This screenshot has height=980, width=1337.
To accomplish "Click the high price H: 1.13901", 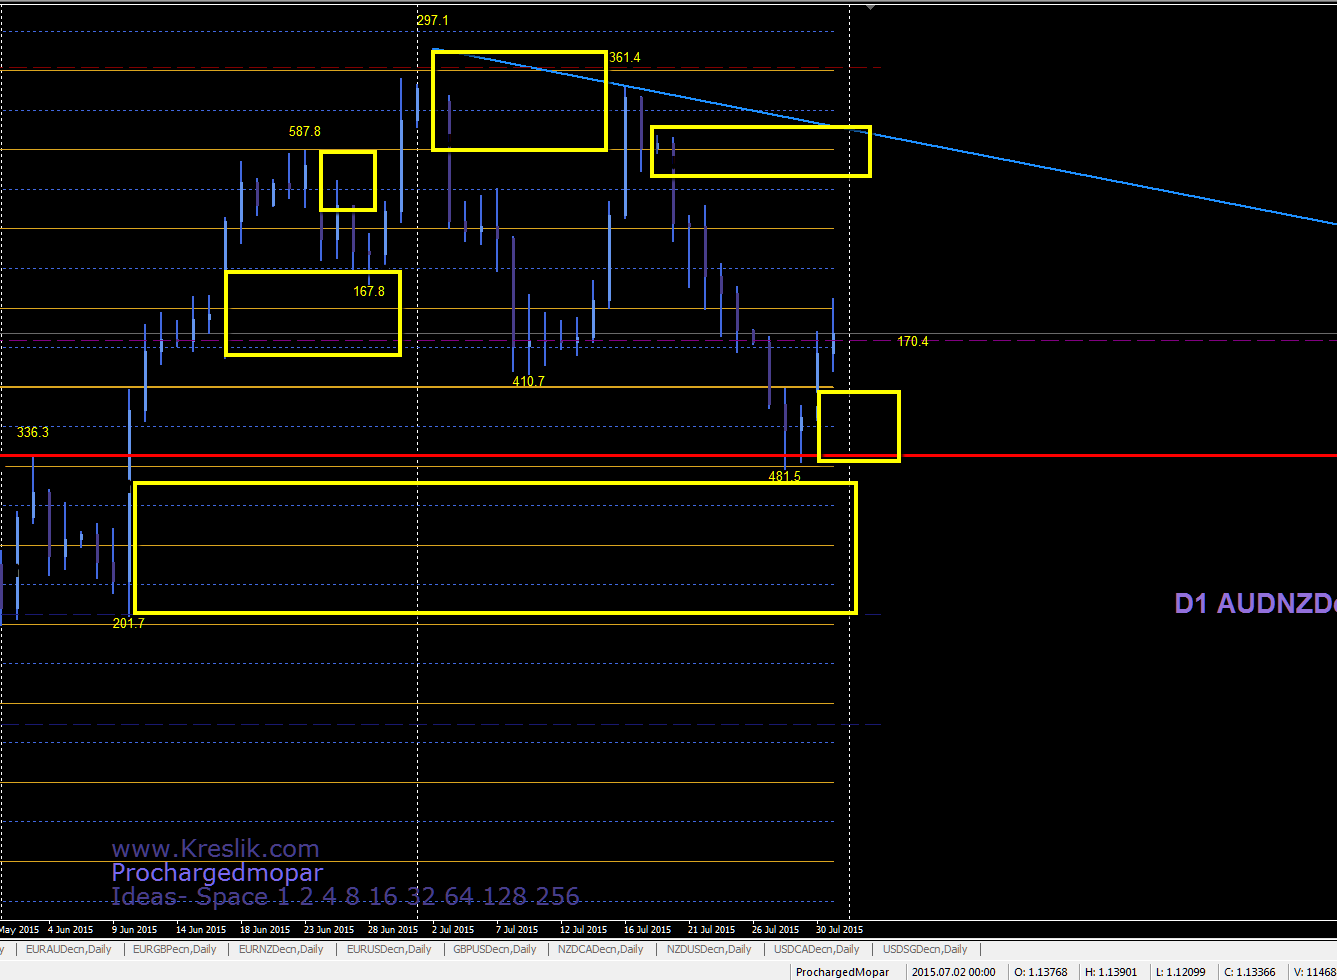I will point(1111,972).
